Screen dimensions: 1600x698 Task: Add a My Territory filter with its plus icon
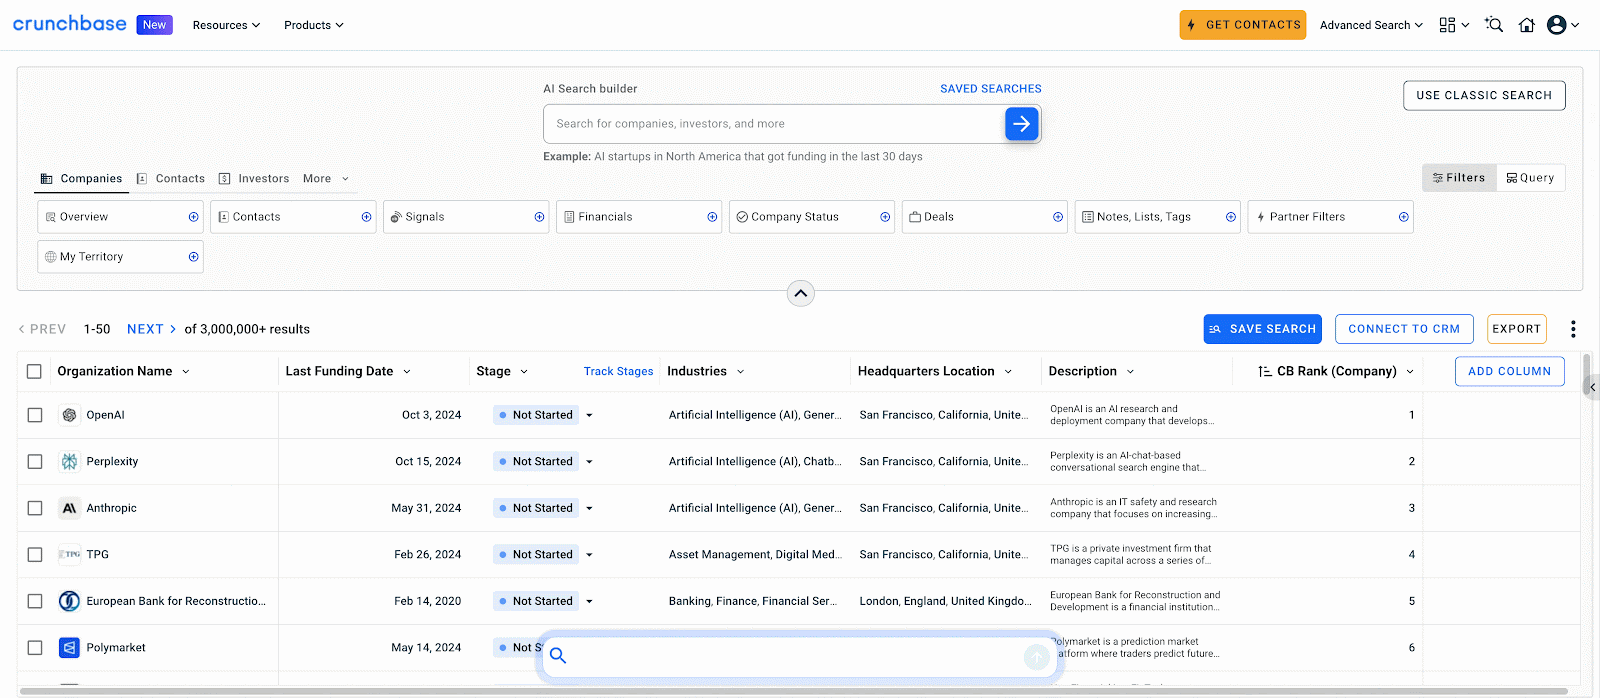[x=193, y=257]
